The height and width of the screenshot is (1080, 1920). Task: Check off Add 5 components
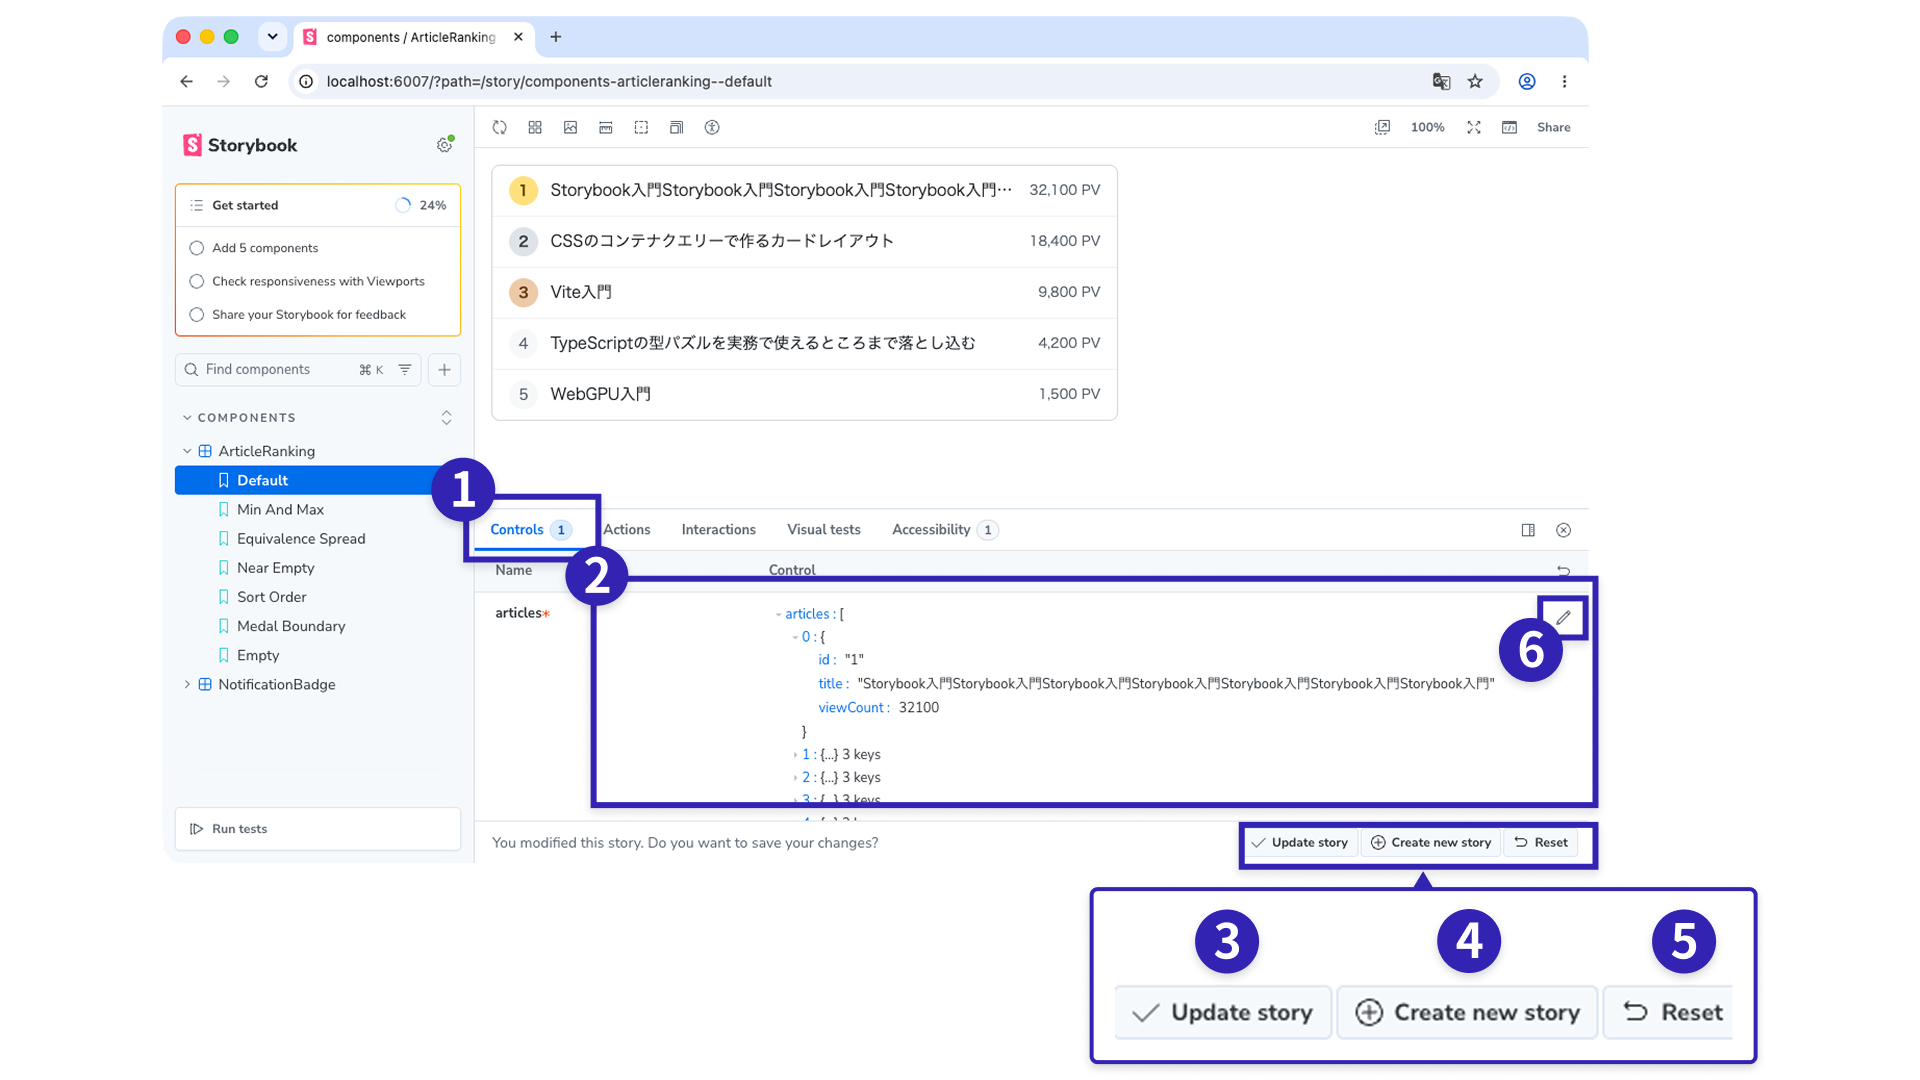(197, 248)
